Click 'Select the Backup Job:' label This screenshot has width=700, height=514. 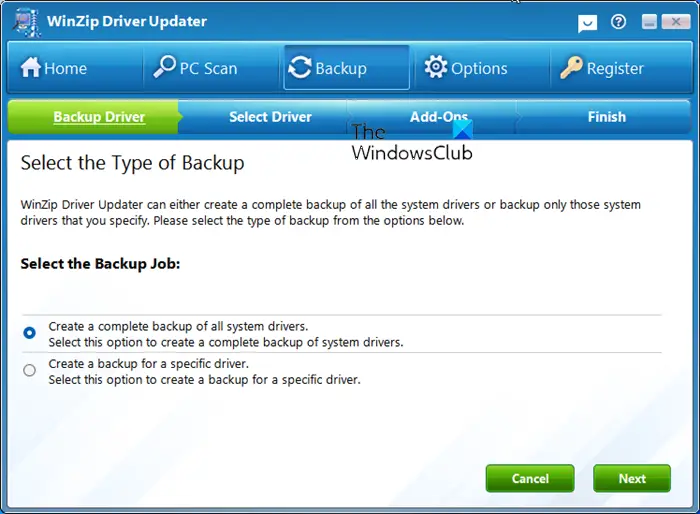(x=100, y=264)
